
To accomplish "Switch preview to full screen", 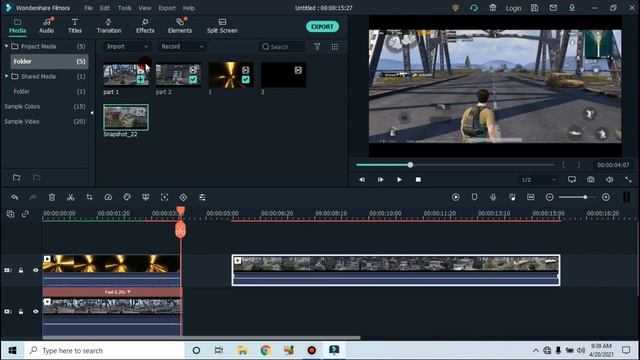I will coord(628,180).
